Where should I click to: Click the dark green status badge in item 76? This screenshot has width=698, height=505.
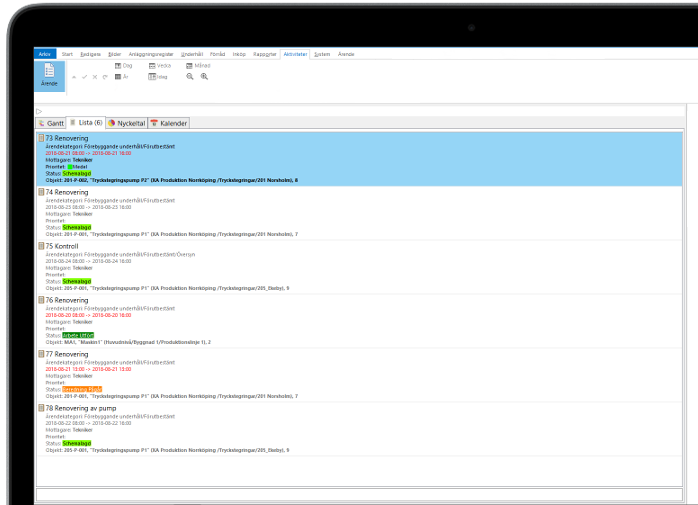tap(78, 335)
